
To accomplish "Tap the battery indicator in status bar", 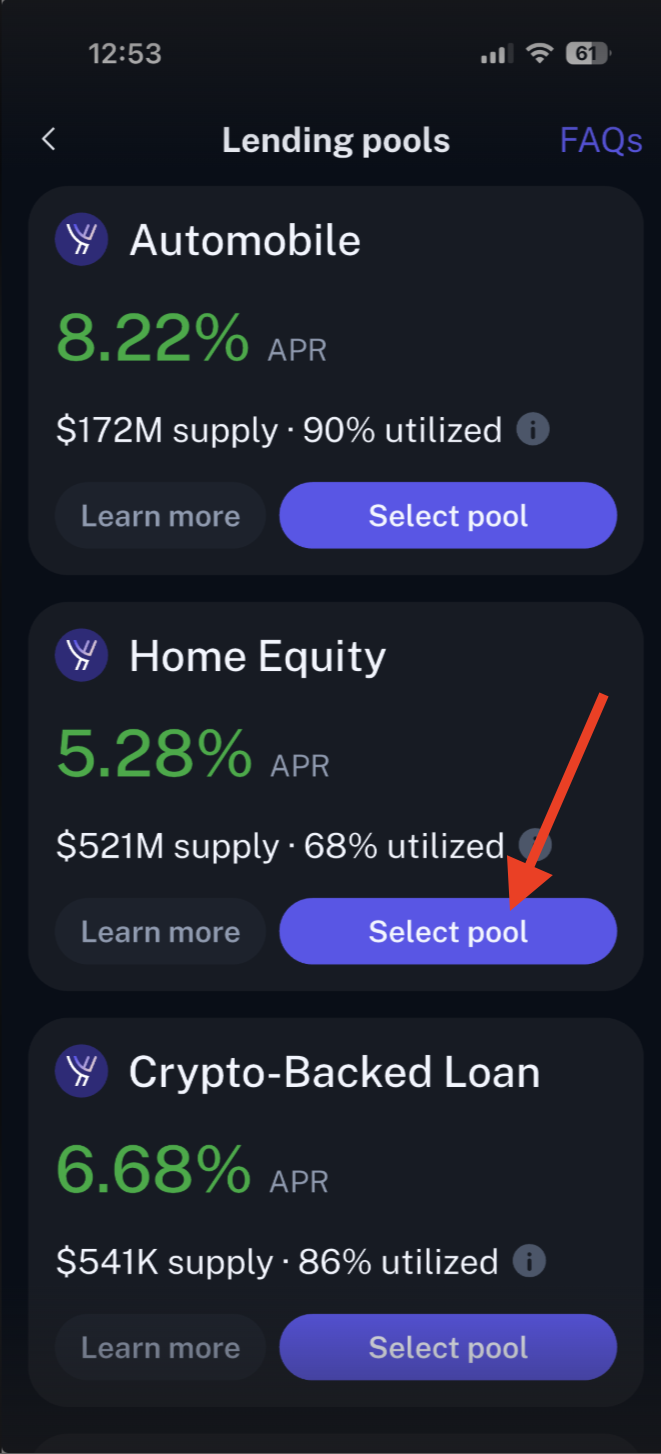I will click(589, 53).
